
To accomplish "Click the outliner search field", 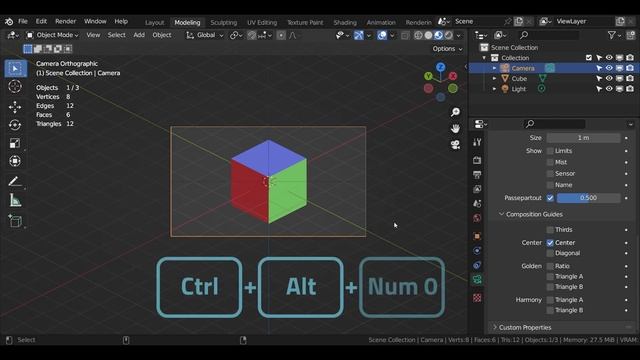I will click(549, 36).
